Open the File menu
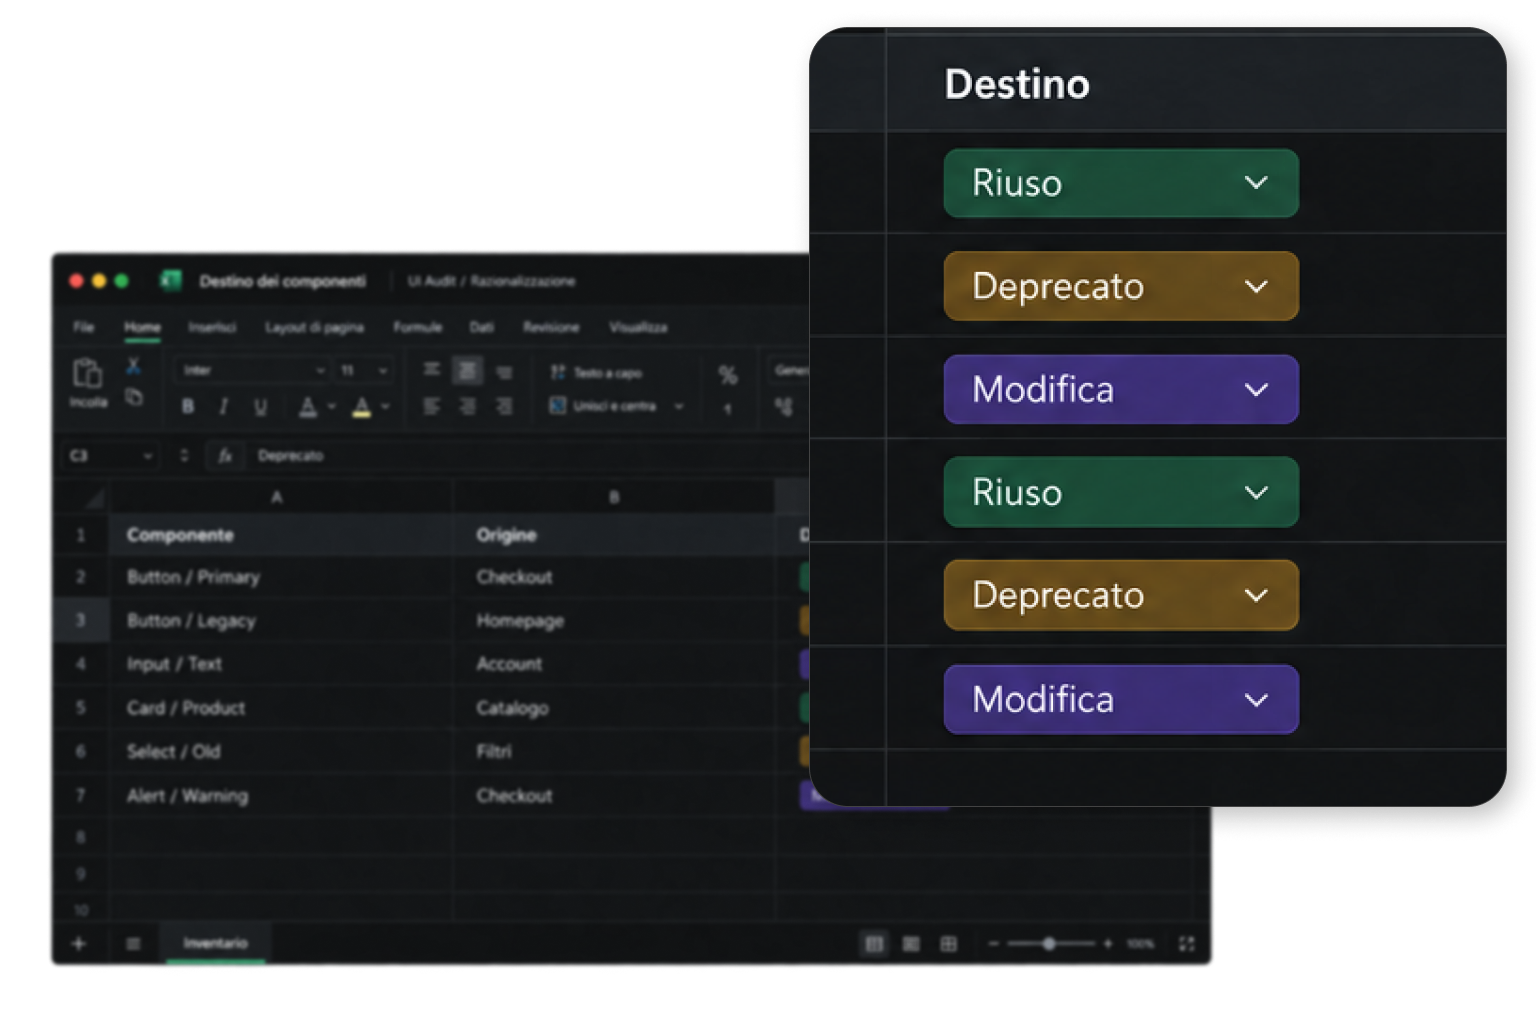The width and height of the screenshot is (1536, 1024). [x=83, y=327]
